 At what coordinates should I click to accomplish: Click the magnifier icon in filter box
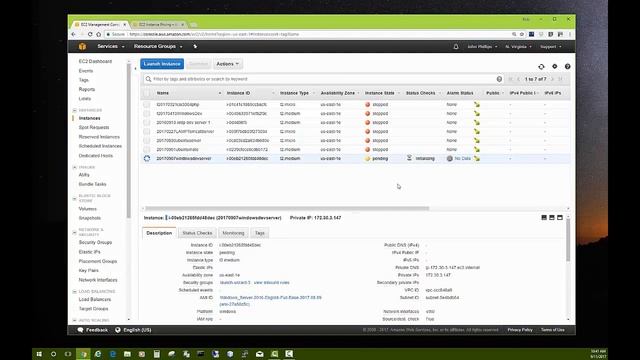(148, 79)
